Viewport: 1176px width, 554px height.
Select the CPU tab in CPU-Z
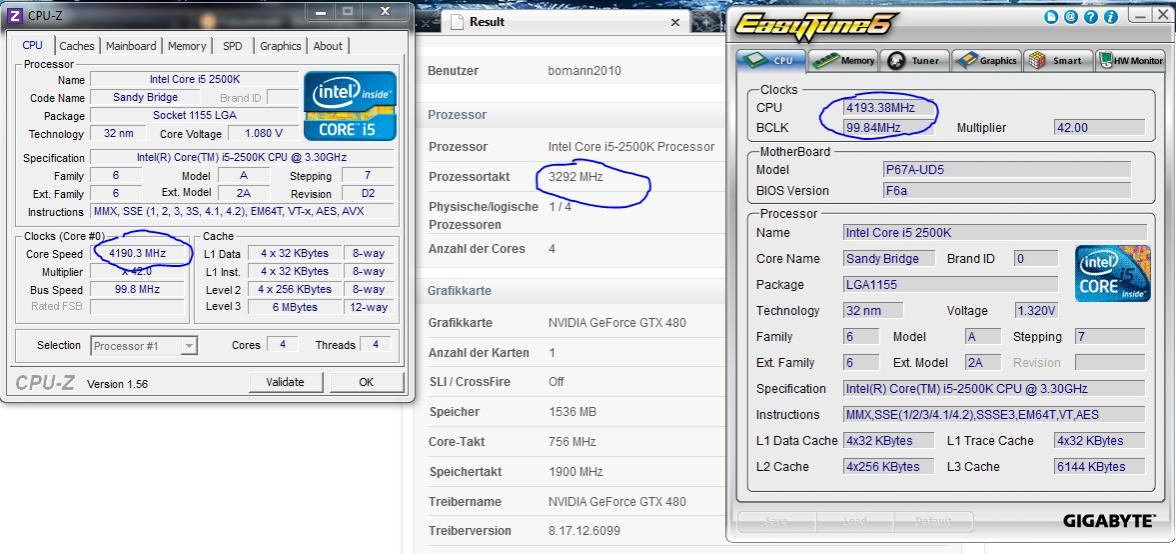point(32,45)
